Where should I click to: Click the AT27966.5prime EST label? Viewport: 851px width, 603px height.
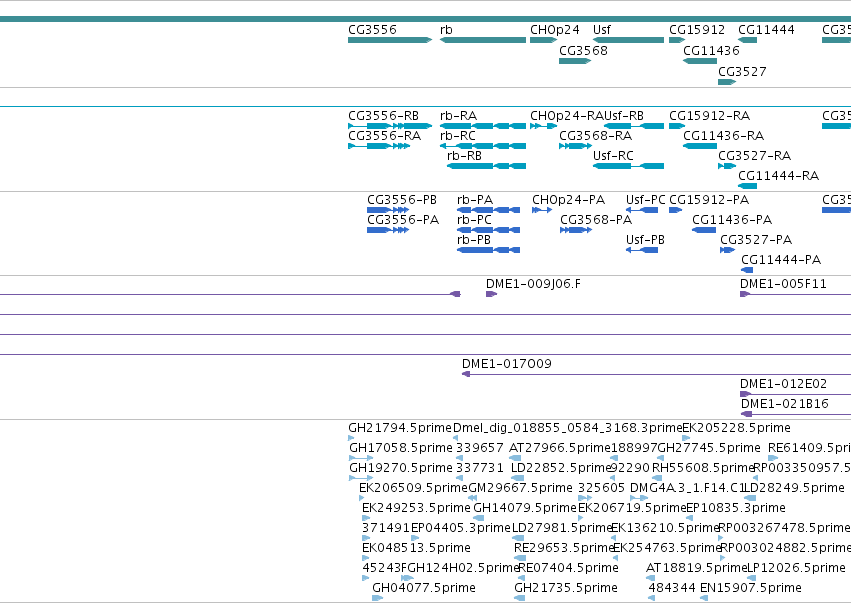[x=560, y=448]
